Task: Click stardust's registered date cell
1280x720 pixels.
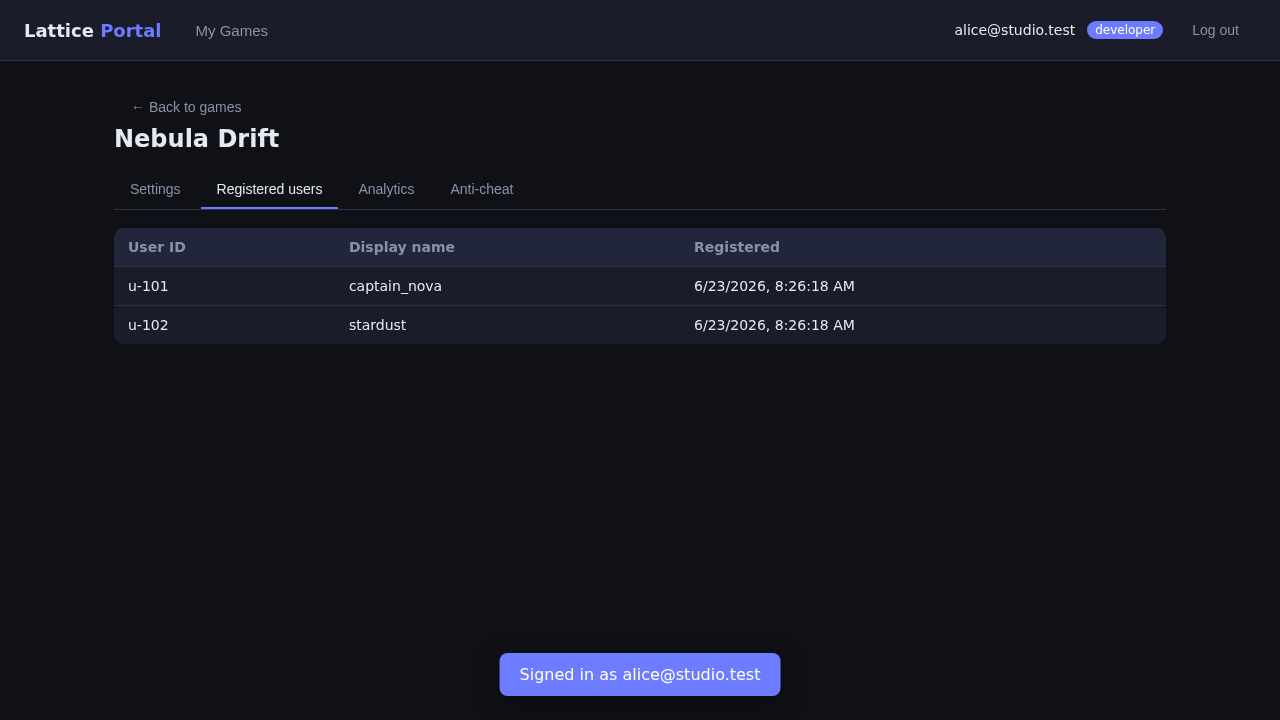Action: [923, 325]
